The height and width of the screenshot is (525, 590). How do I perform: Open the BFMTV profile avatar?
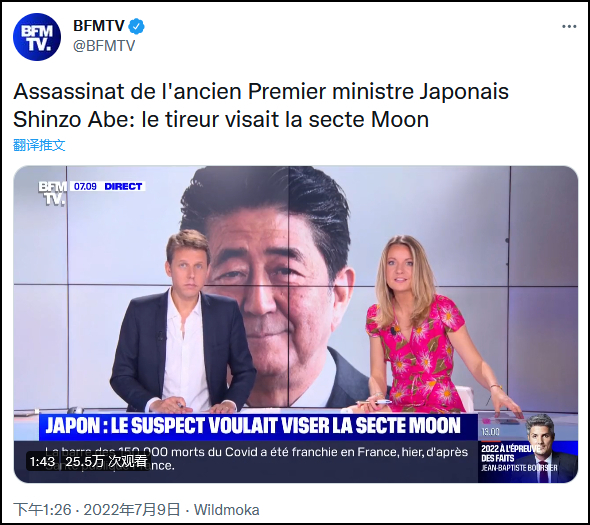point(37,37)
